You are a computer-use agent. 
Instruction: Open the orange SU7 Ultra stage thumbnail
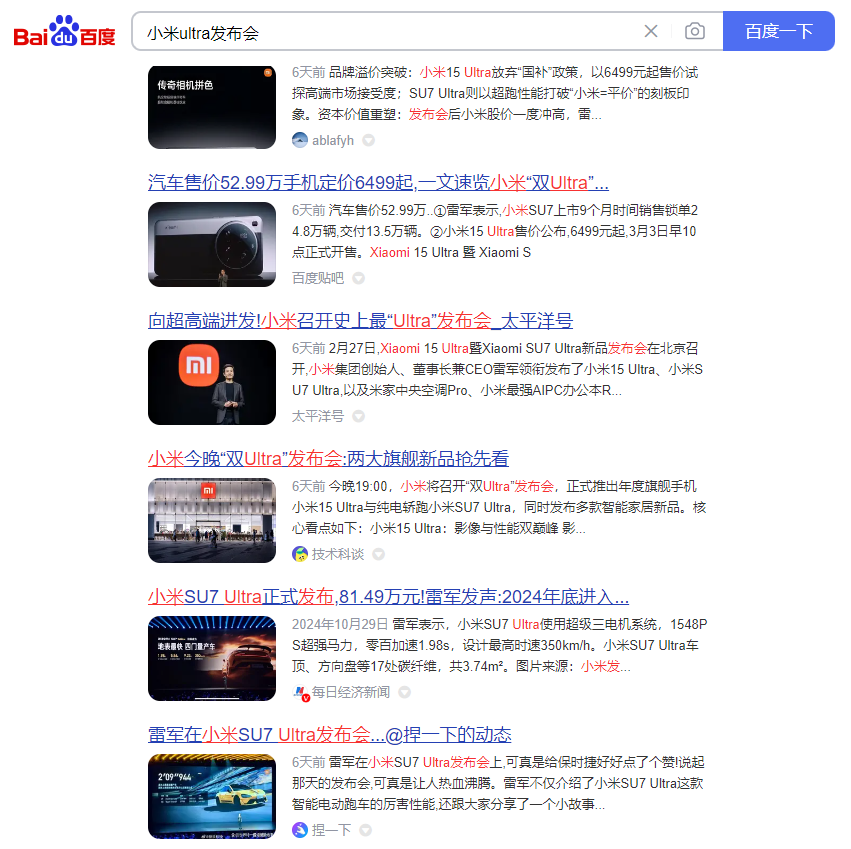pos(212,658)
